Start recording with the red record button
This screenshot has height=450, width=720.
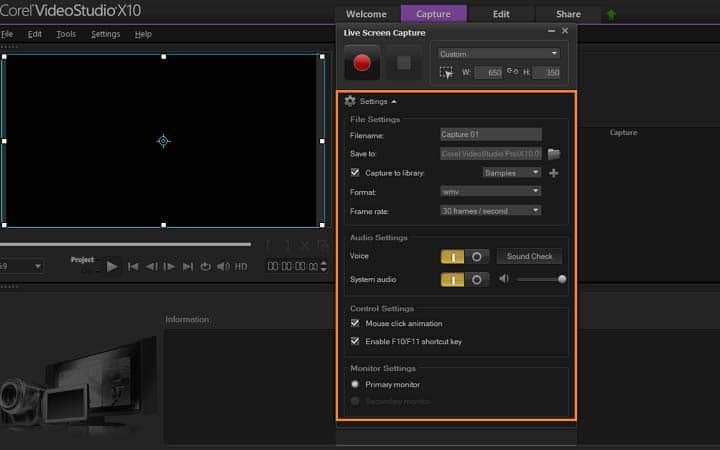[362, 63]
